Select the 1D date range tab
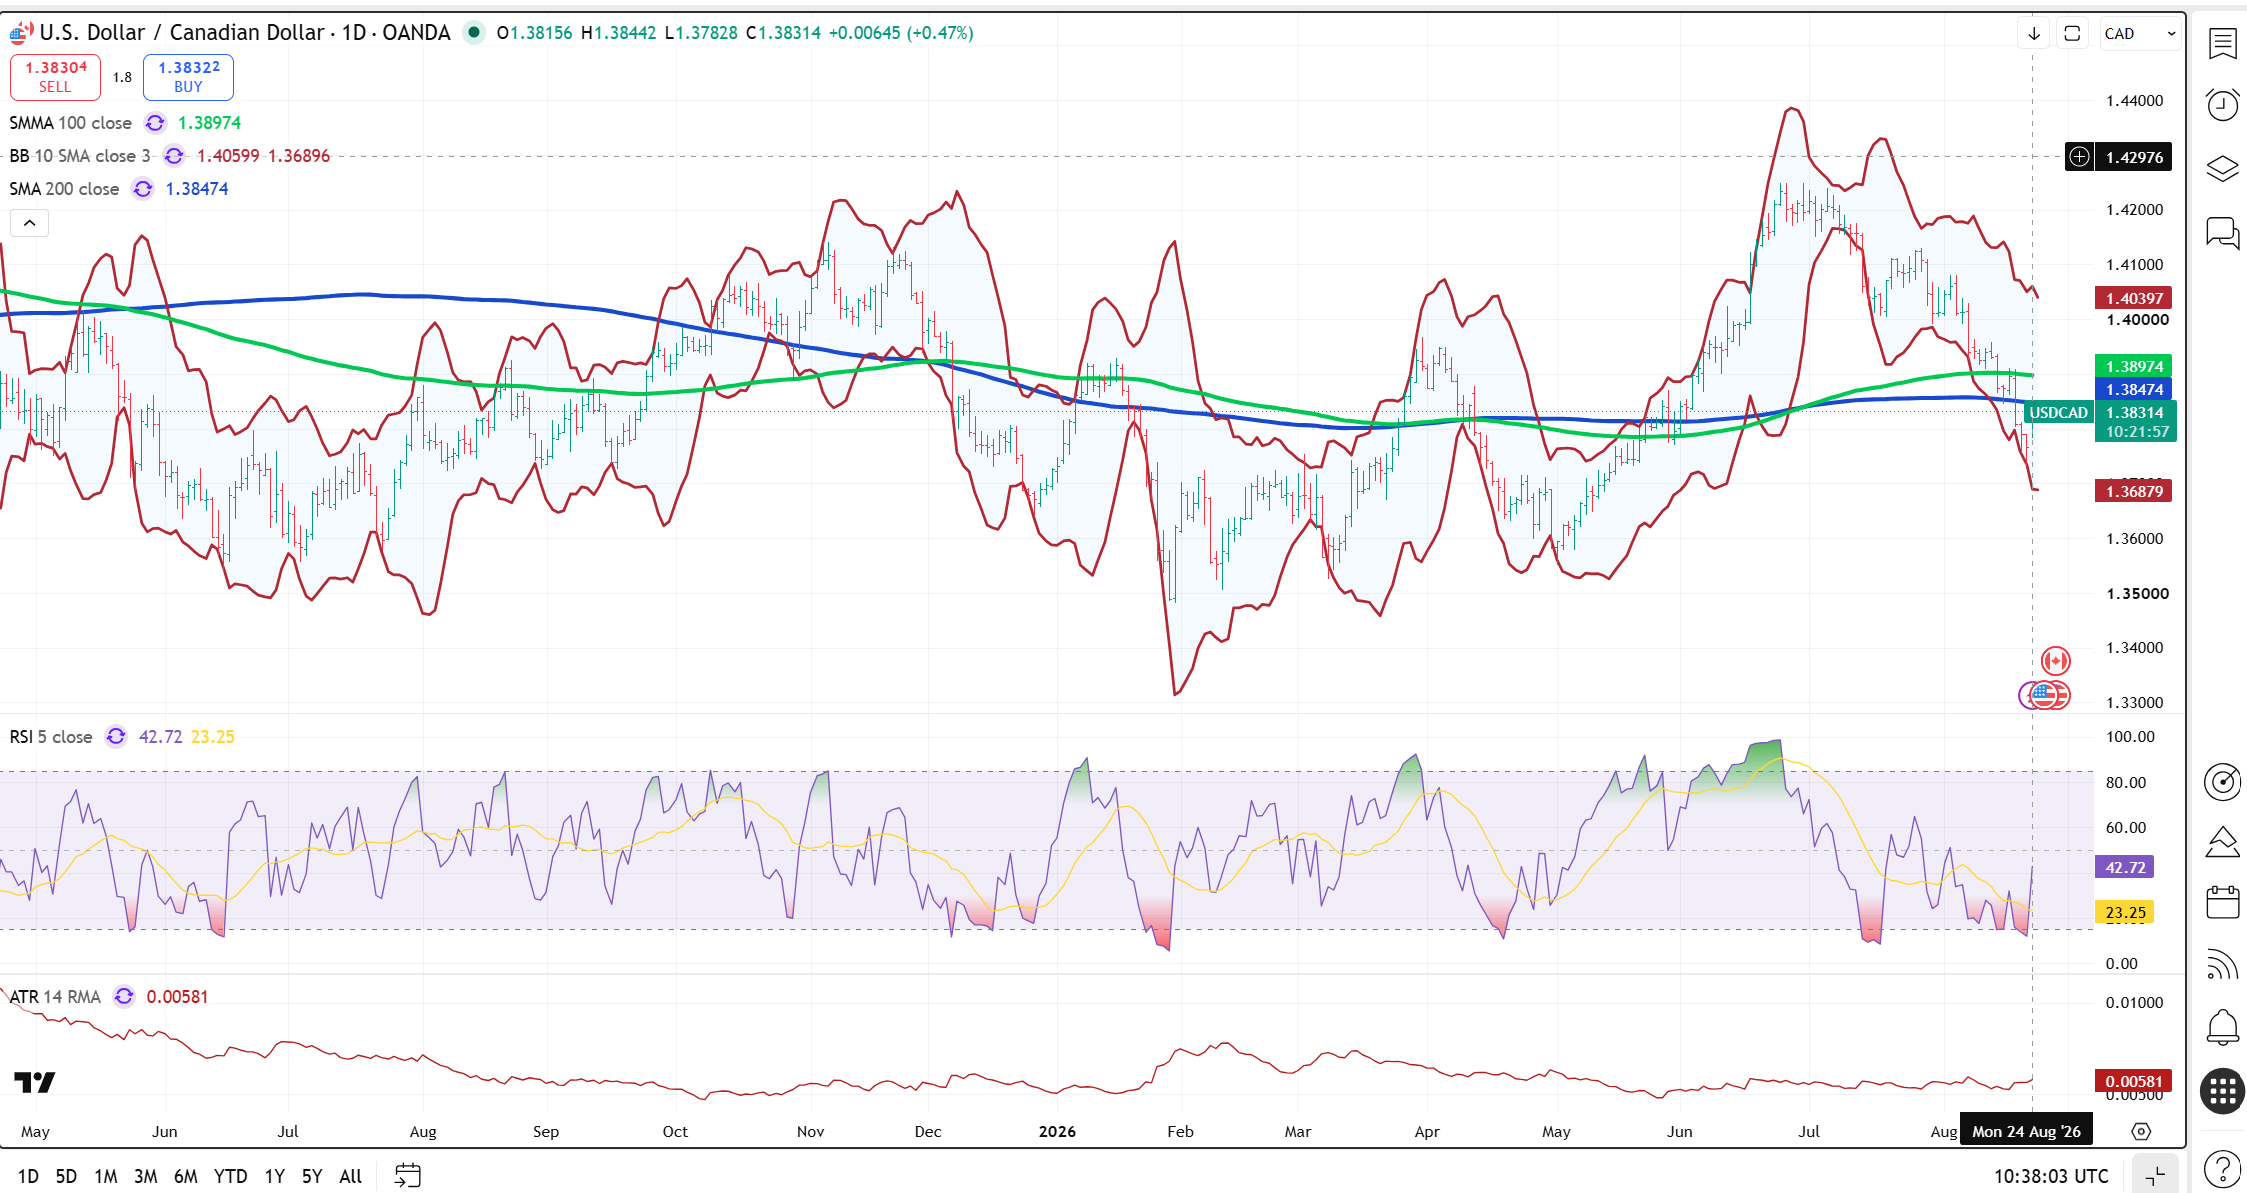 pos(28,1176)
